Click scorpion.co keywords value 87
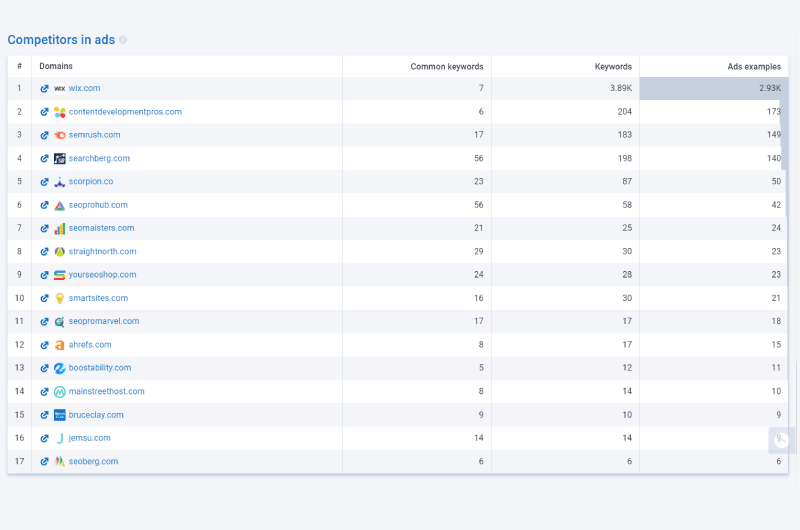Viewport: 800px width, 530px height. 627,181
